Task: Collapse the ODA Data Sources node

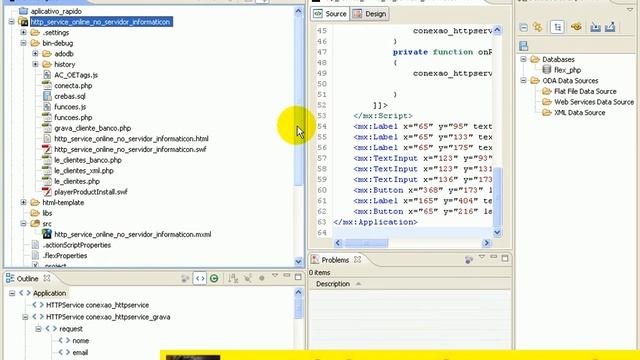Action: [523, 81]
